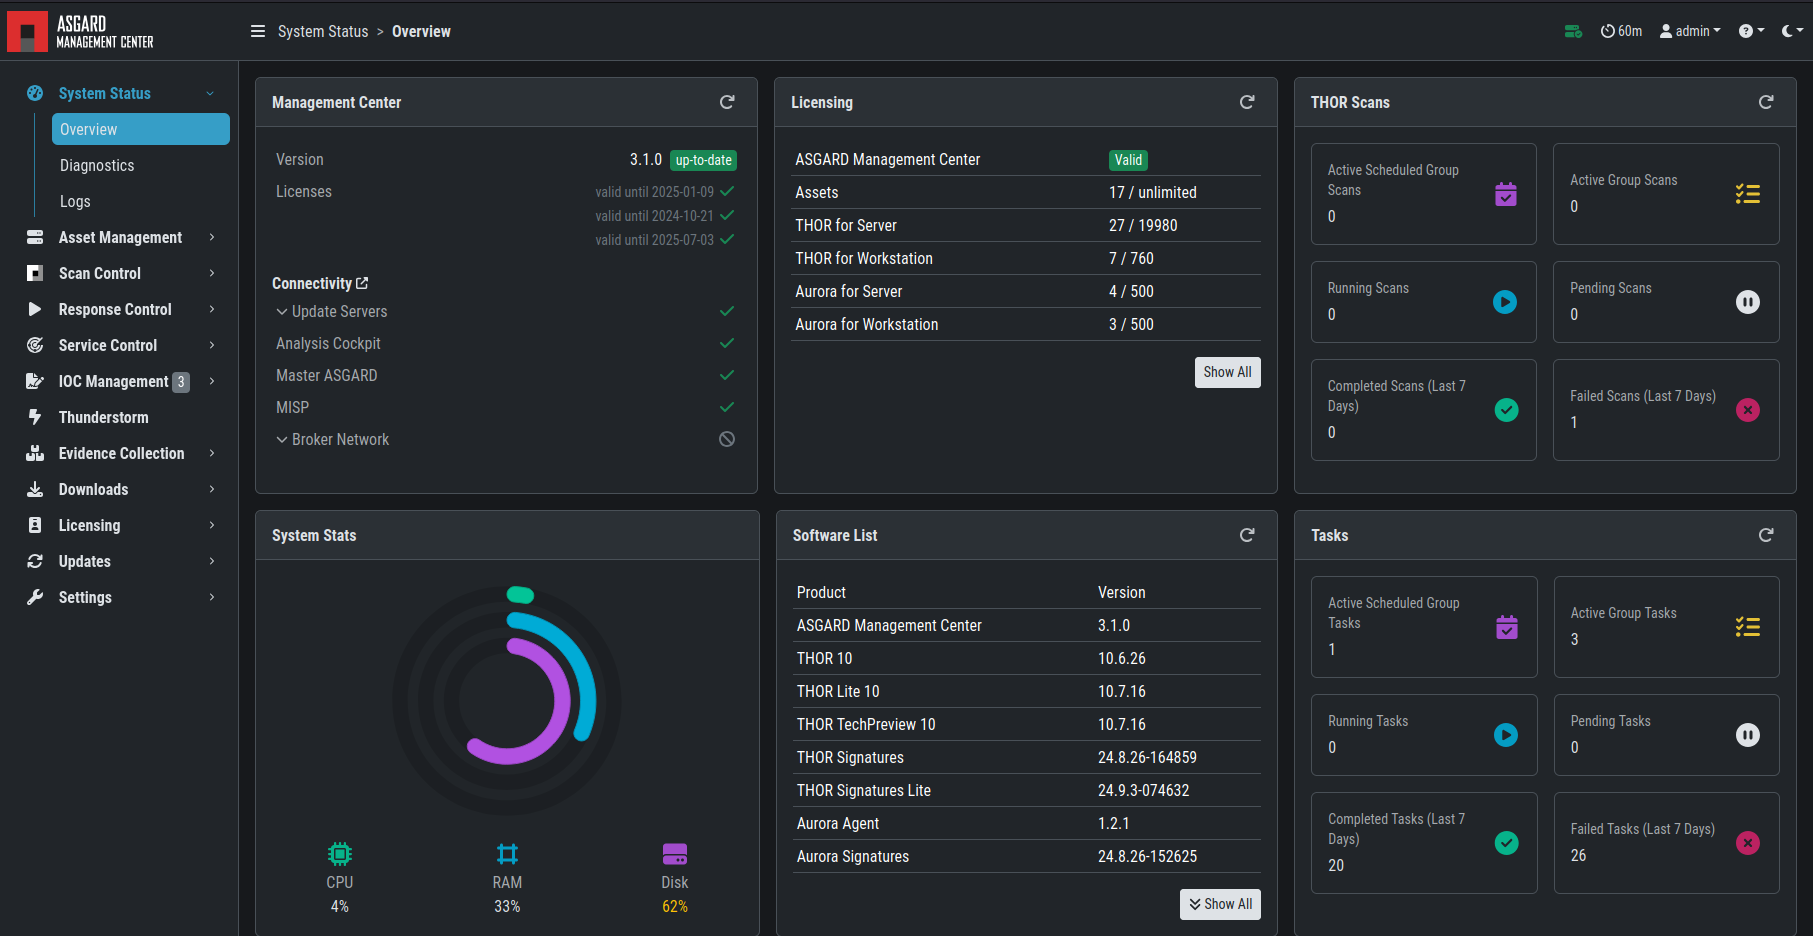Click the Pending Tasks pause icon
Viewport: 1813px width, 936px height.
(1748, 735)
